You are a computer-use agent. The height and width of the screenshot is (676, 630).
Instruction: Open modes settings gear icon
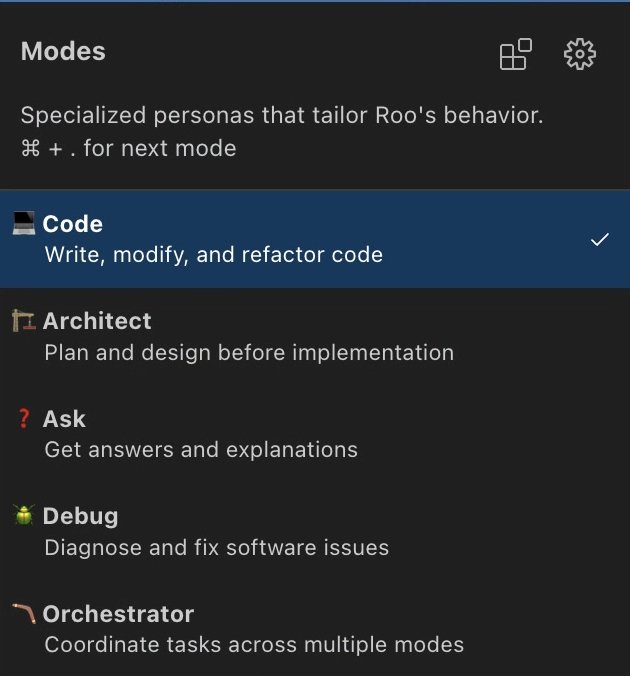pos(580,55)
